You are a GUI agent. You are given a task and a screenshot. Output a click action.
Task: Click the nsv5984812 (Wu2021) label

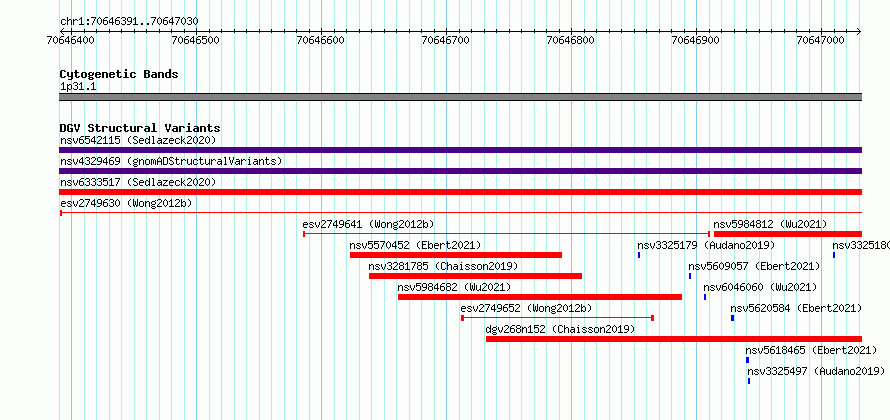coord(770,224)
